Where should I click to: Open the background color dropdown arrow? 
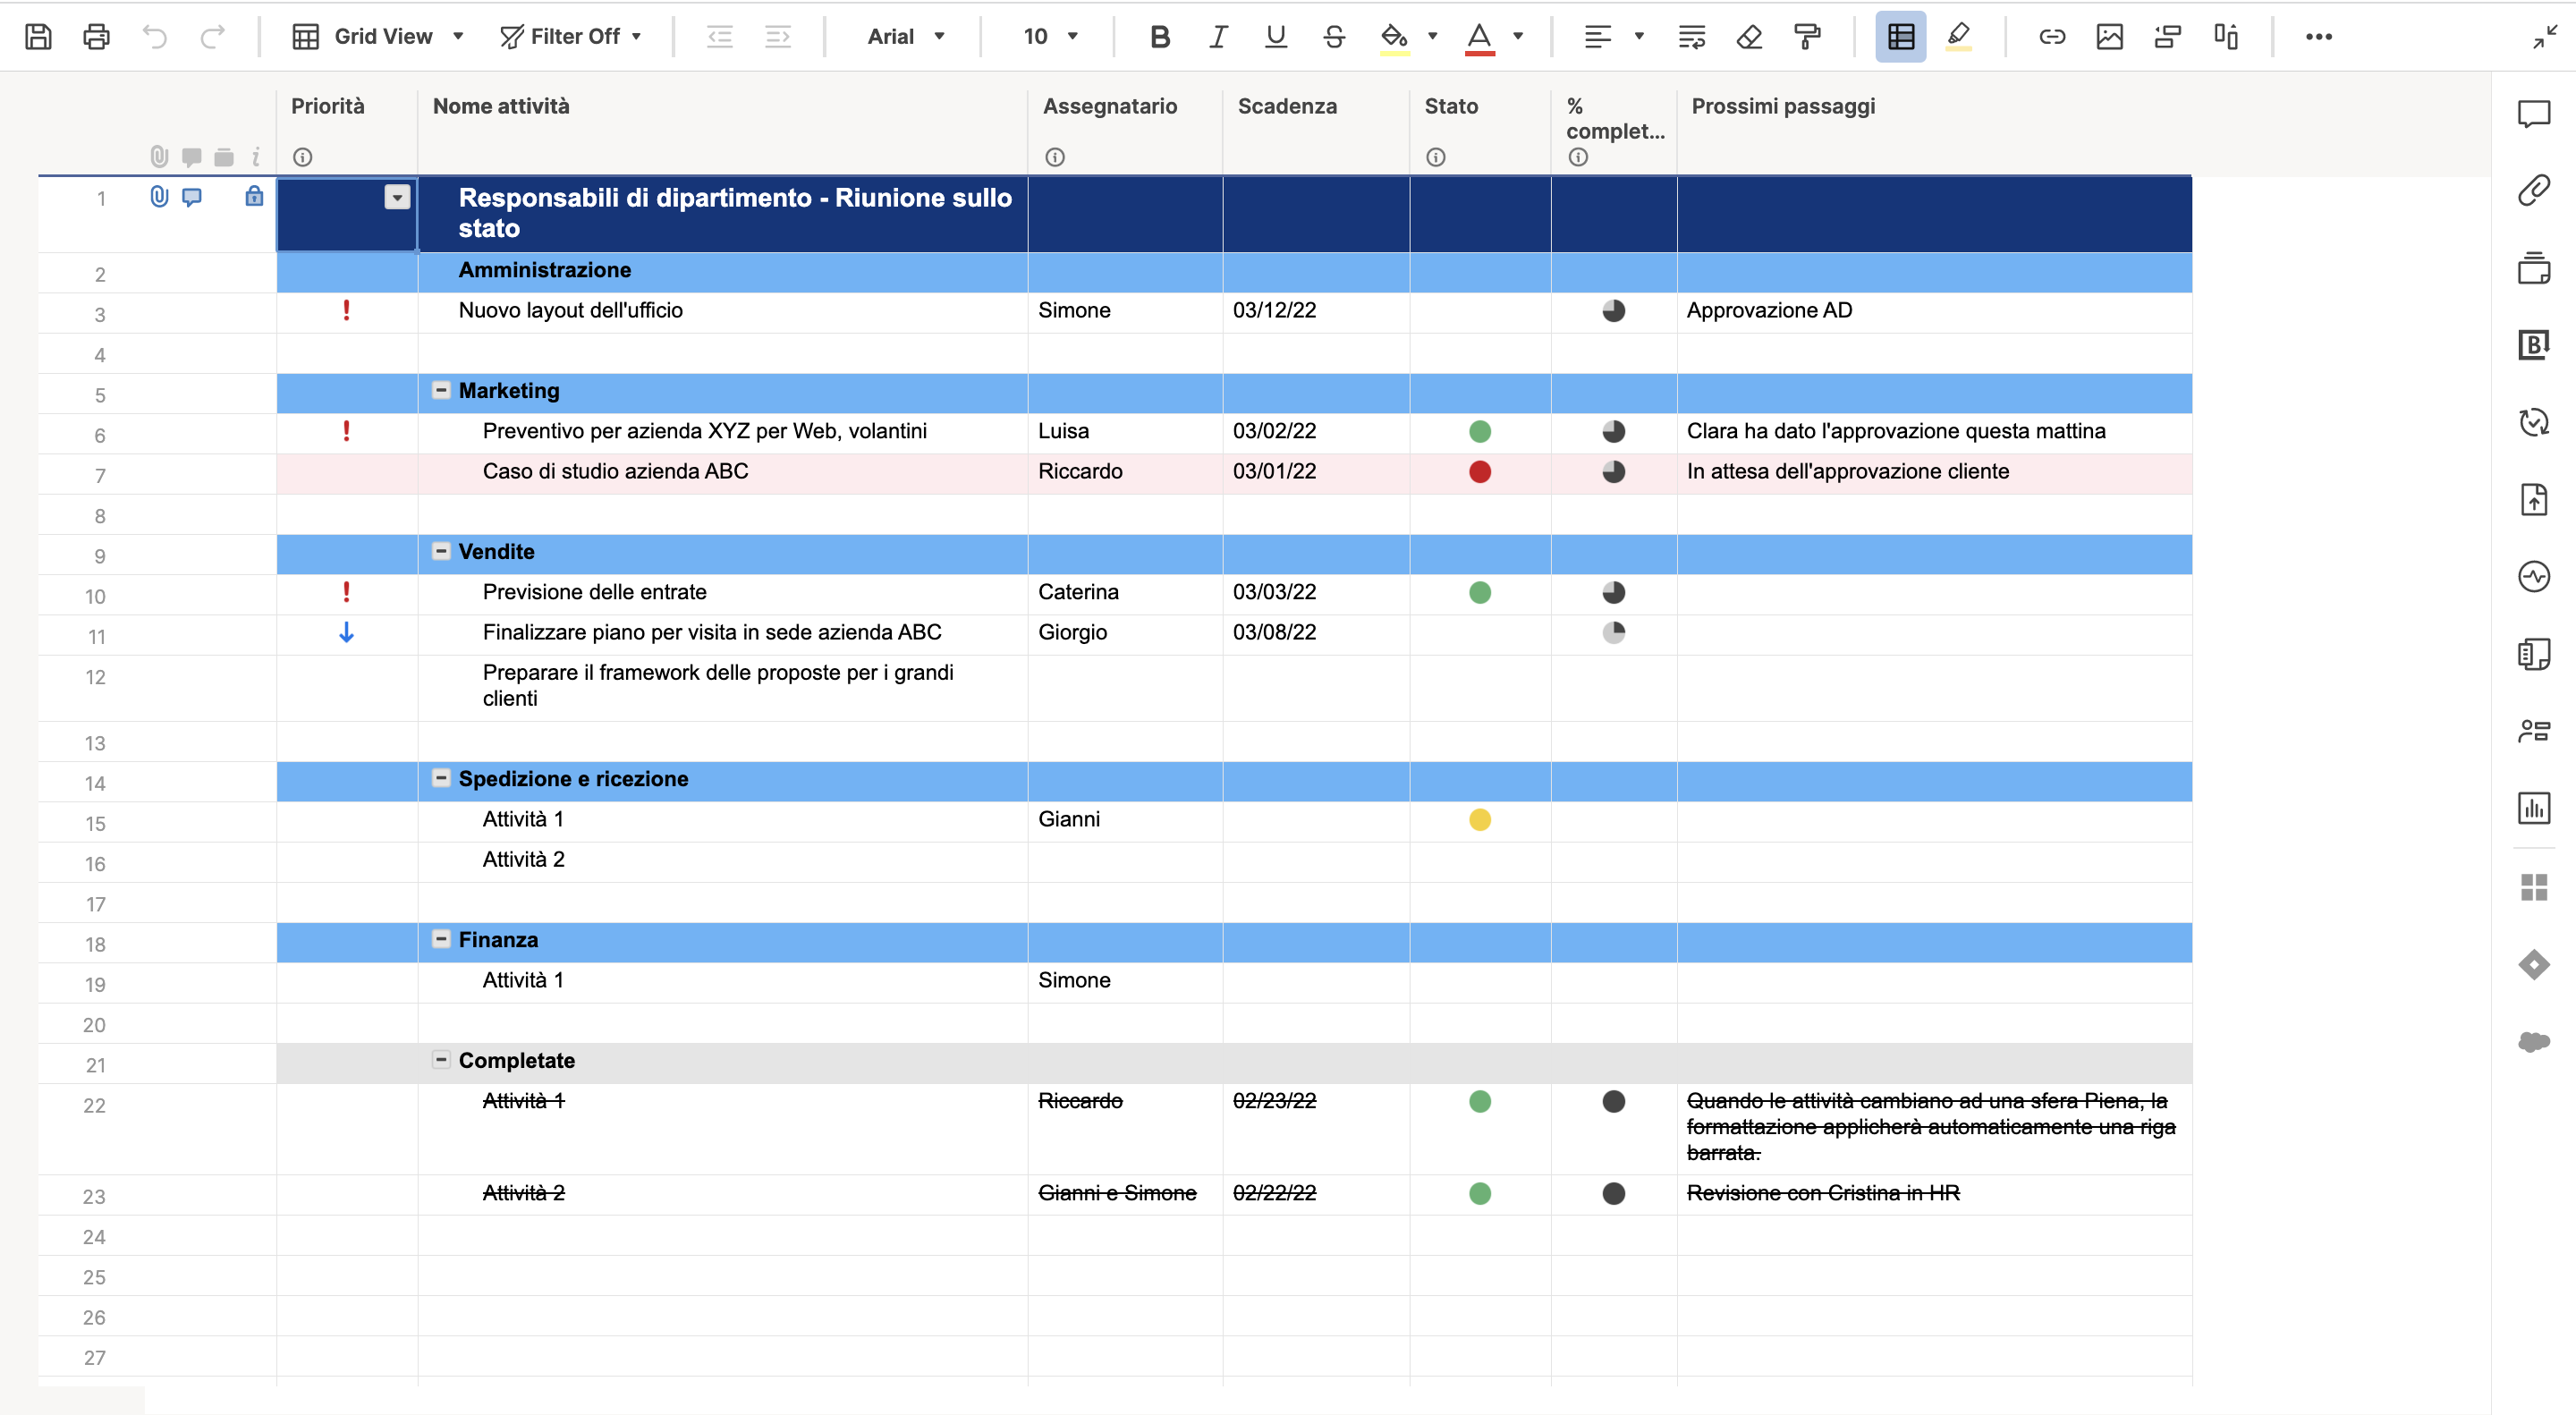pyautogui.click(x=1432, y=37)
